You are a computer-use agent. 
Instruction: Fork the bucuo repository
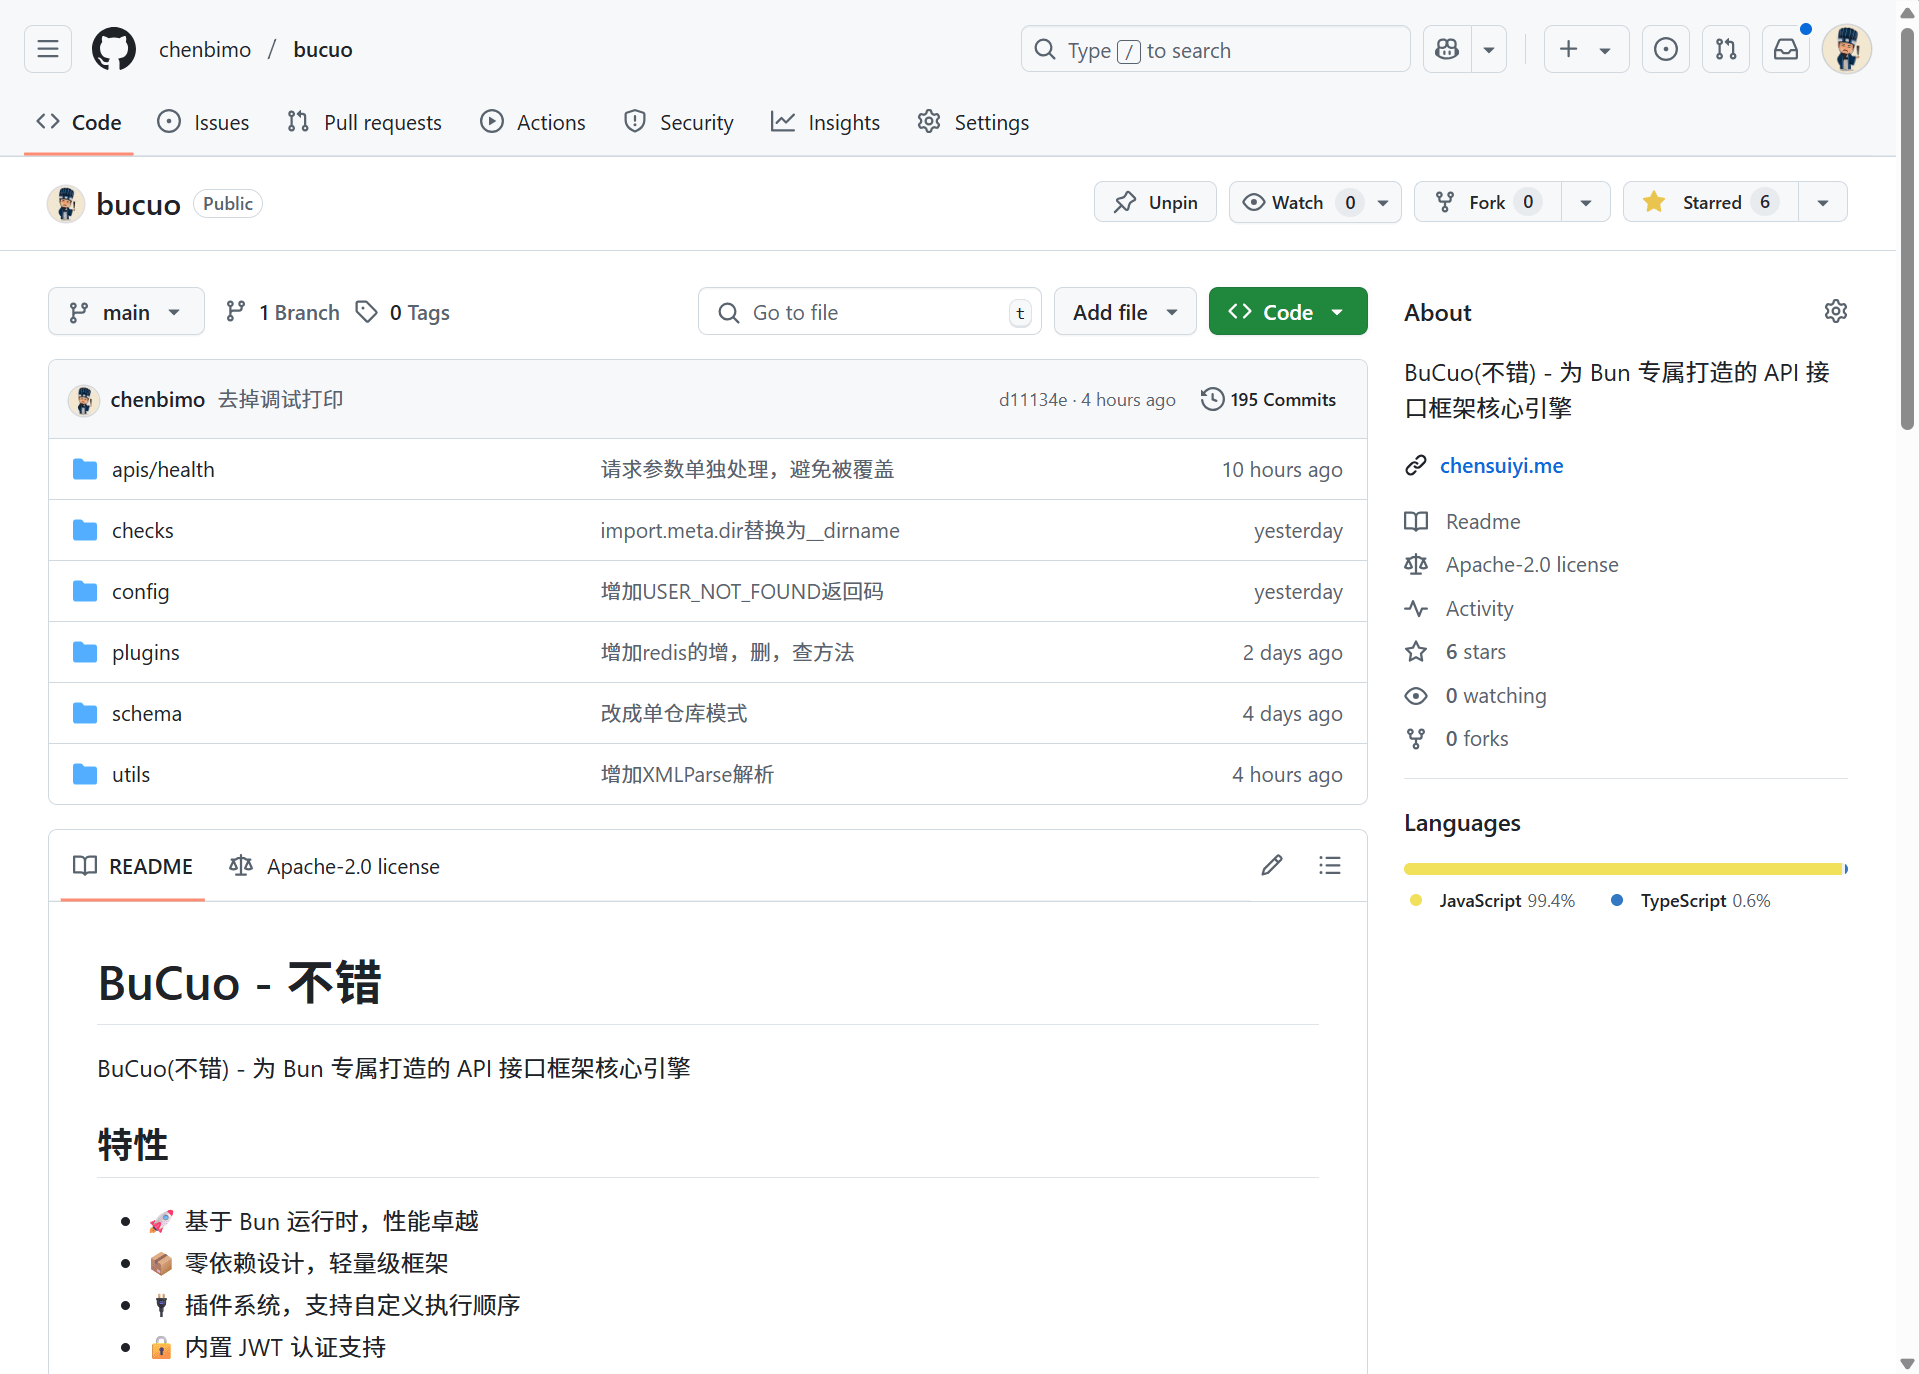click(x=1488, y=202)
